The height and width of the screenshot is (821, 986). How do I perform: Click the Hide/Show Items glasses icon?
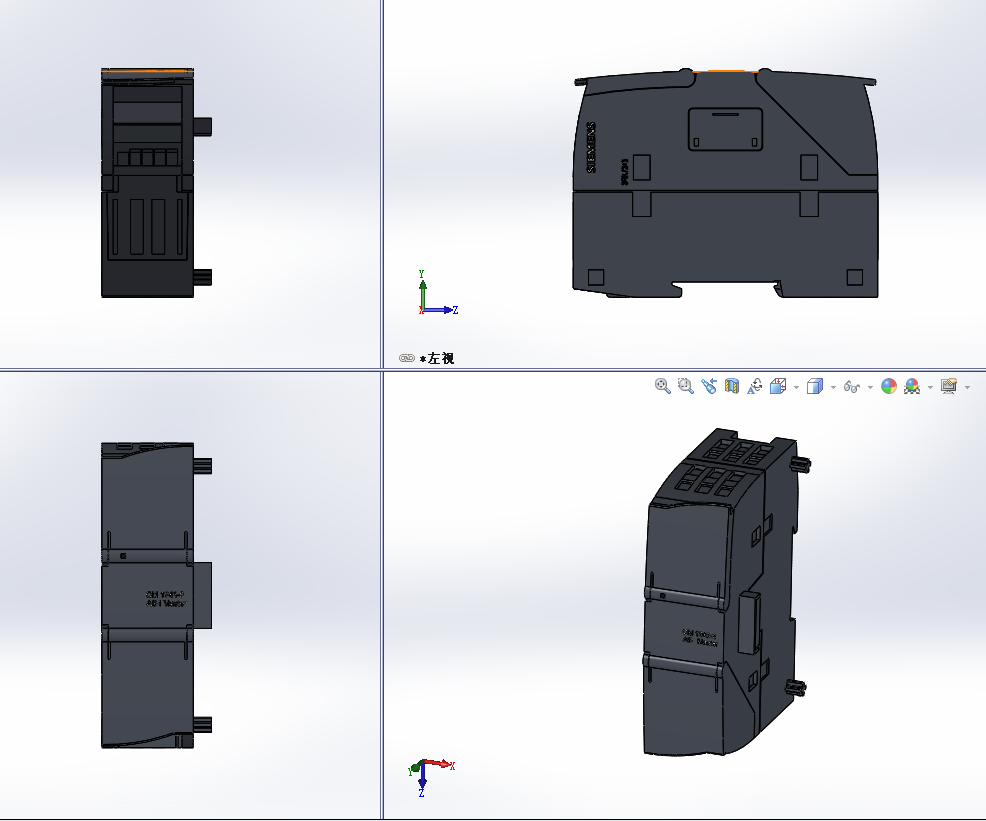(x=851, y=386)
